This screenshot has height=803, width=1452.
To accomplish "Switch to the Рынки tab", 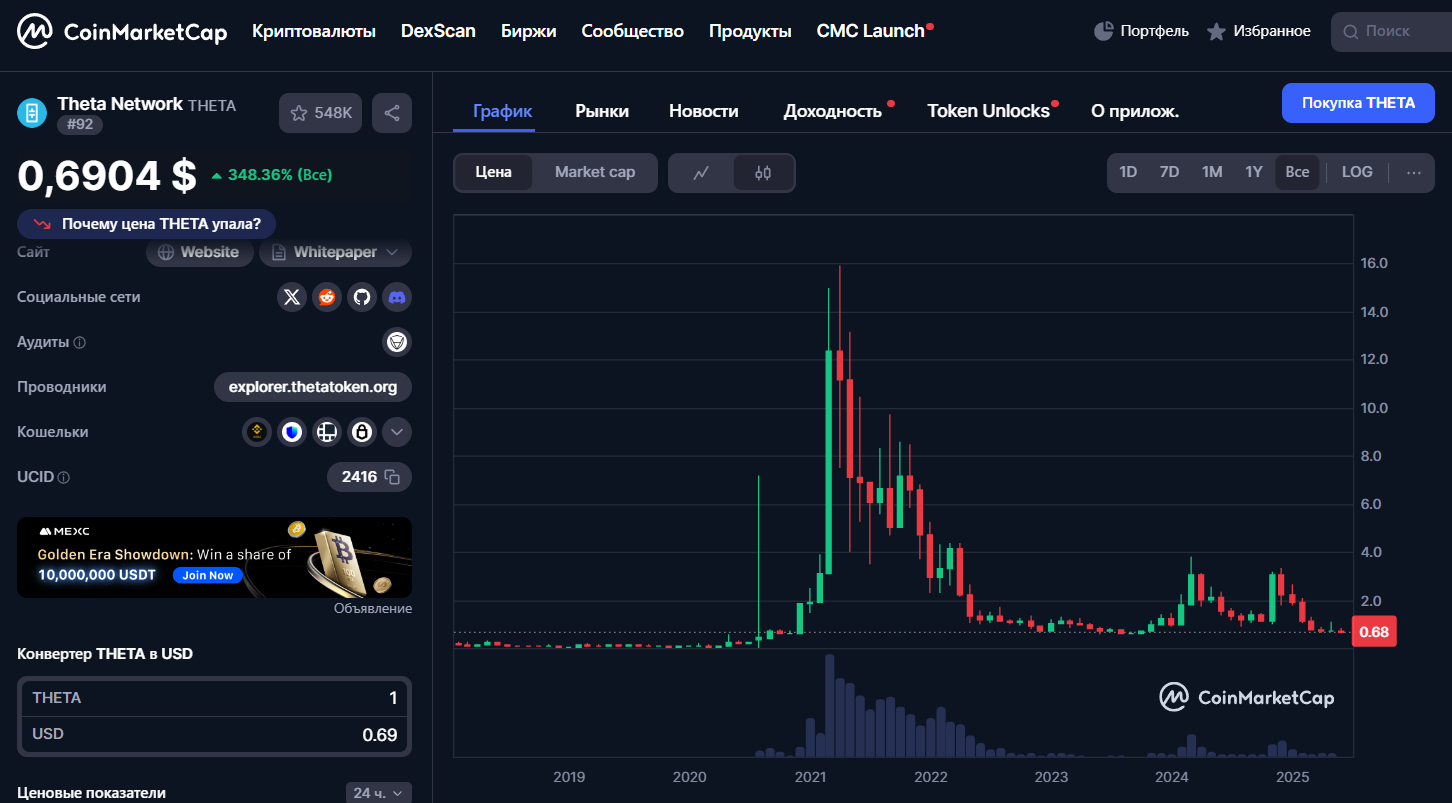I will point(602,111).
